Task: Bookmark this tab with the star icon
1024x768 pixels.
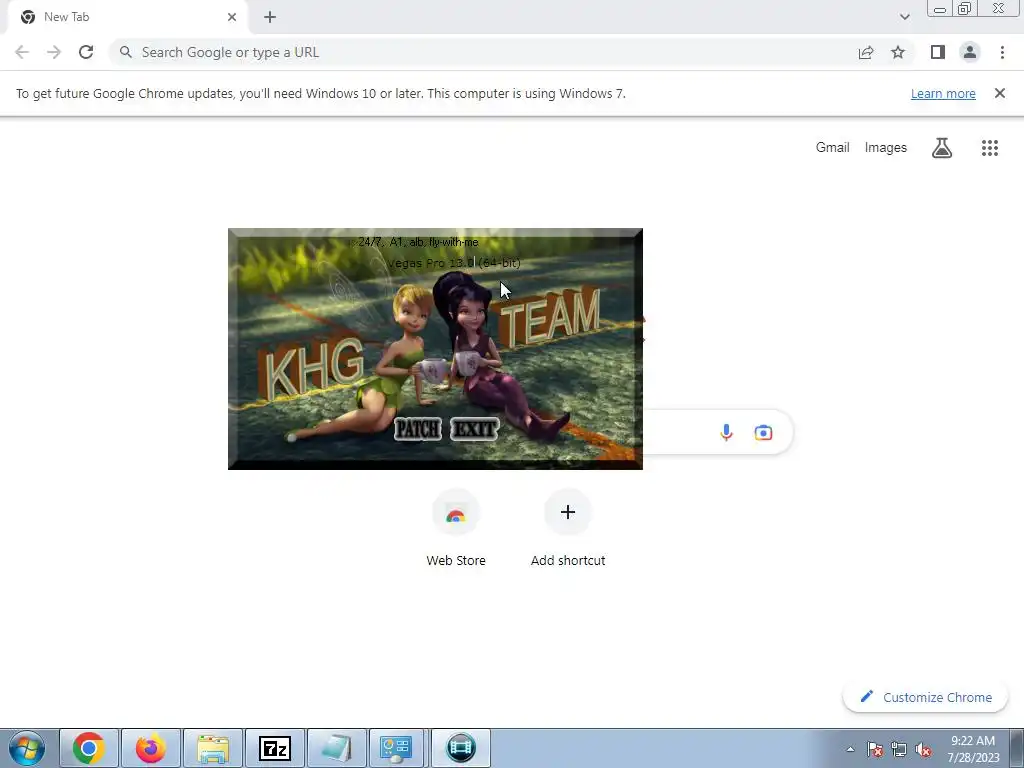Action: pos(898,52)
